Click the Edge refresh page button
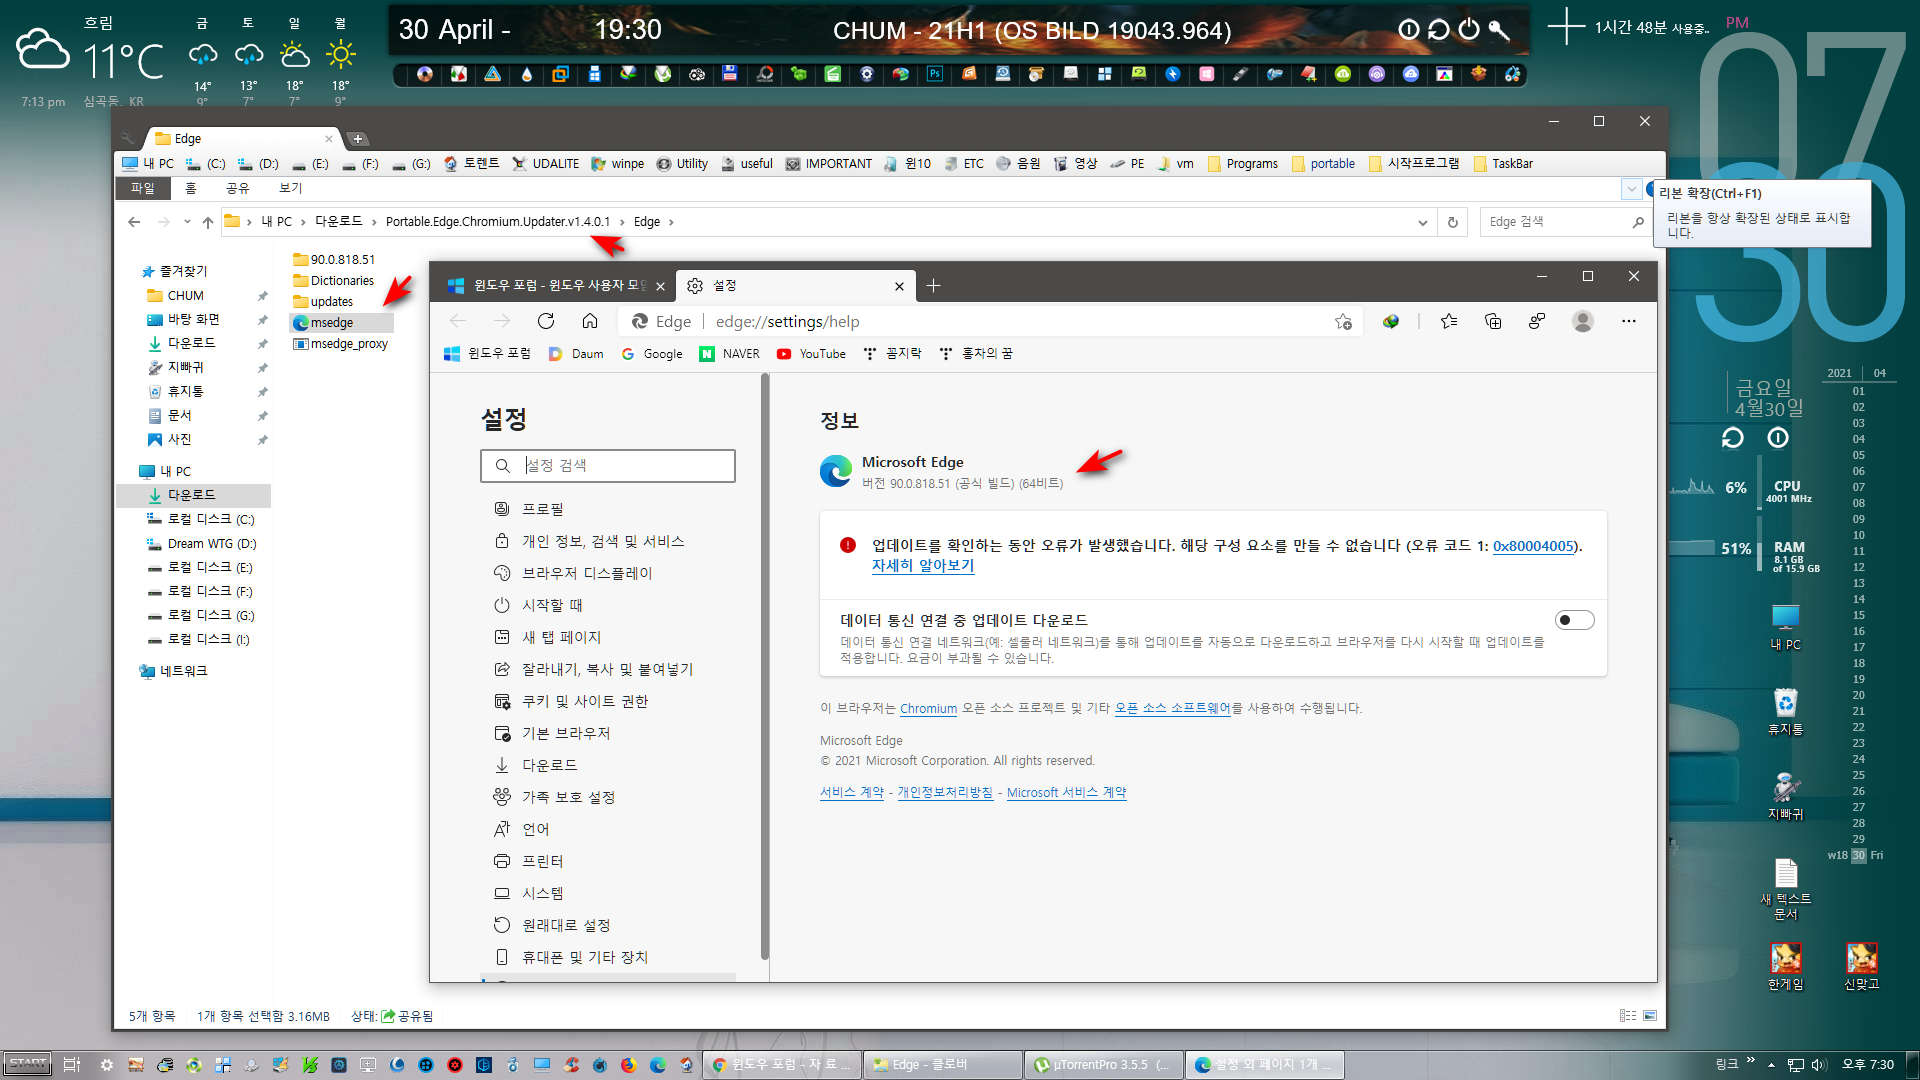The width and height of the screenshot is (1920, 1080). coord(545,321)
